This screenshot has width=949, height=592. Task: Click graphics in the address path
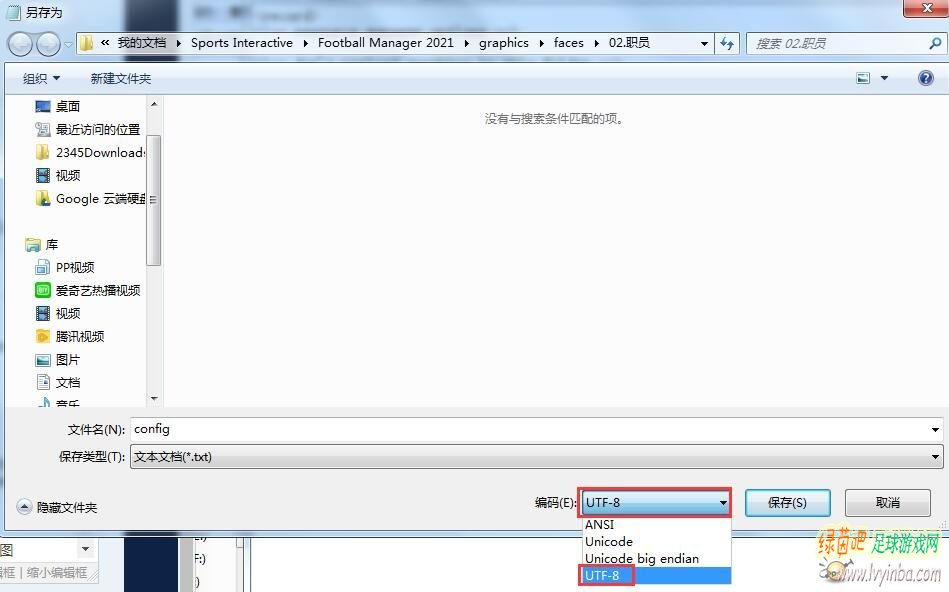coord(504,43)
